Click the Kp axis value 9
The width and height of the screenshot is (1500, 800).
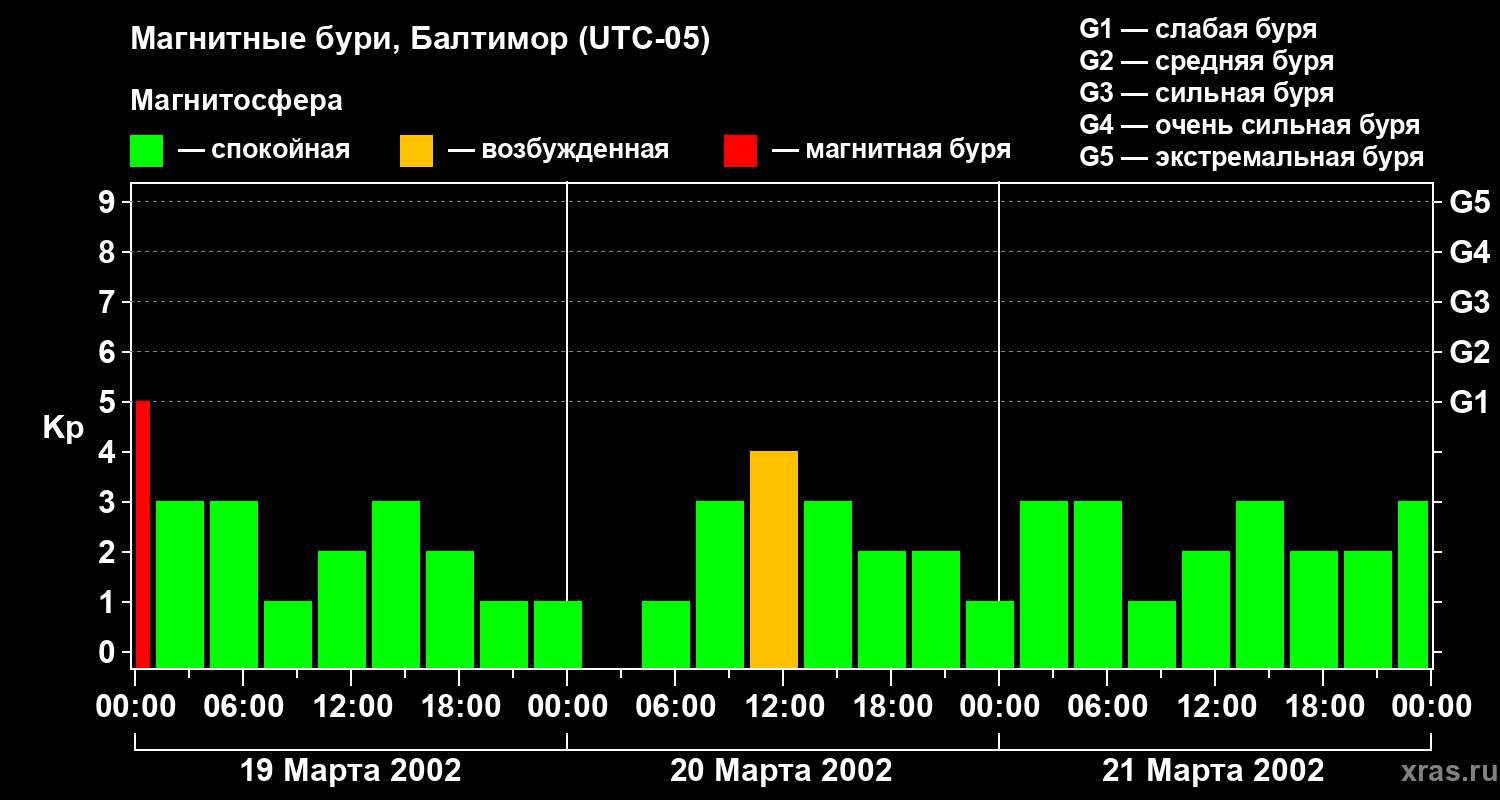pyautogui.click(x=108, y=202)
